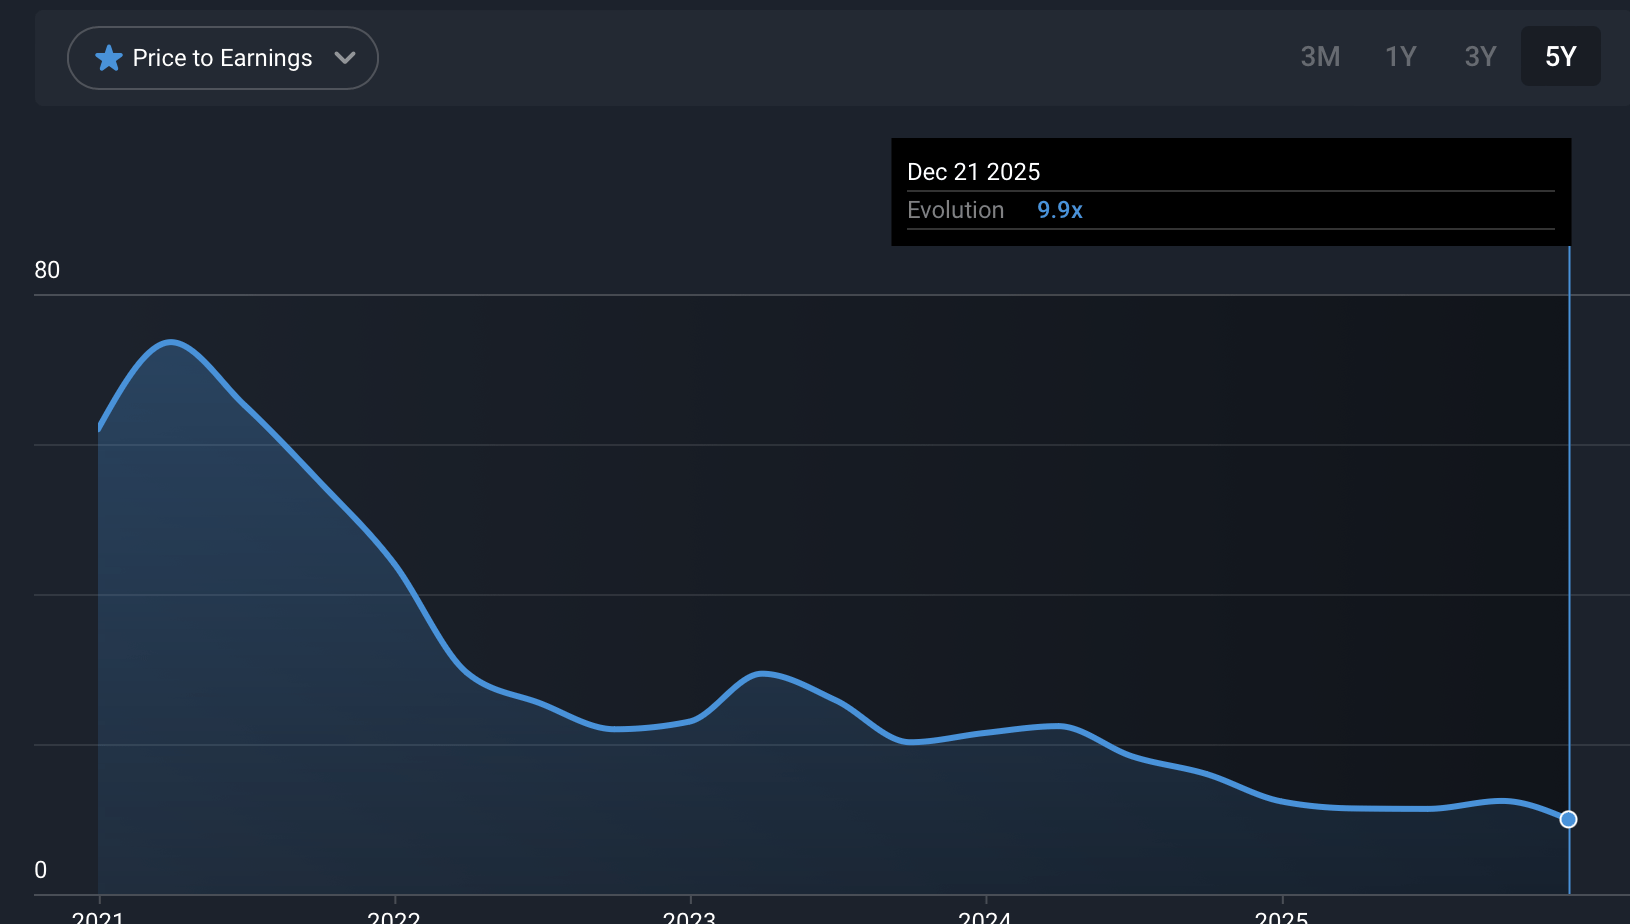Click the blue star icon
The width and height of the screenshot is (1630, 924).
108,58
